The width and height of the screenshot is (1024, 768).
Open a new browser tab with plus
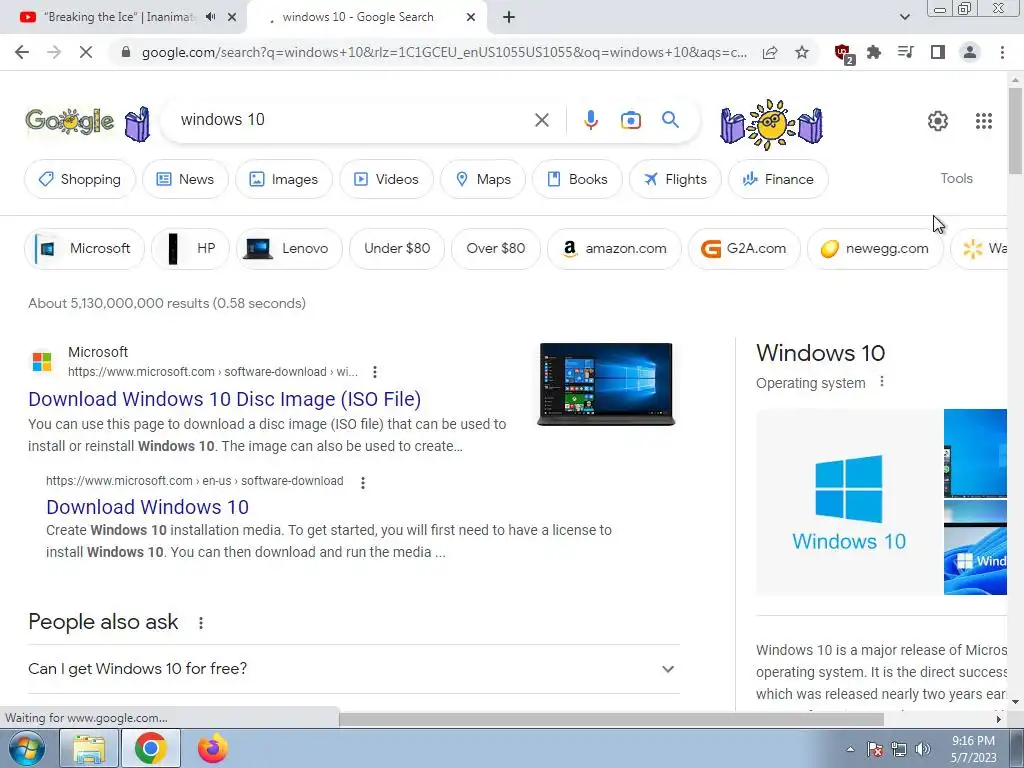(509, 18)
